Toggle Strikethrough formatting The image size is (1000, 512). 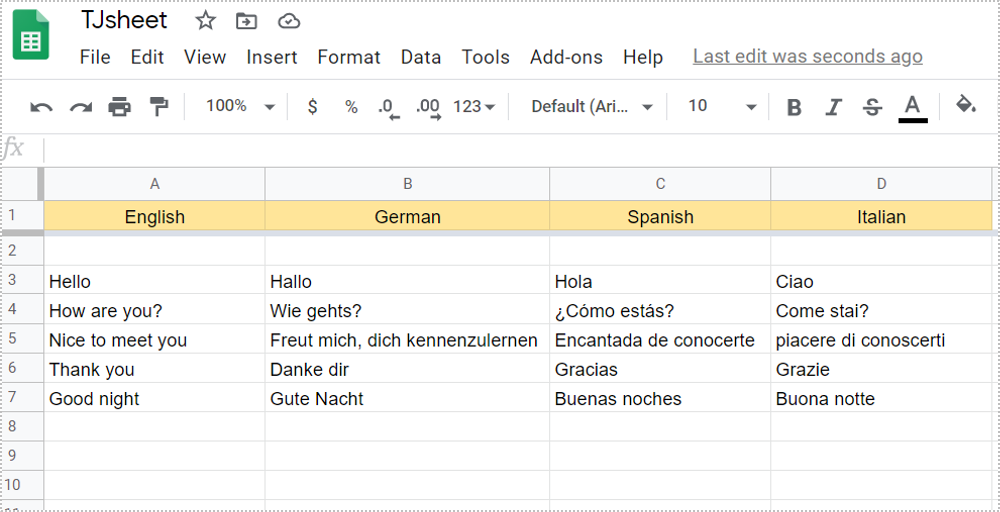pyautogui.click(x=872, y=107)
